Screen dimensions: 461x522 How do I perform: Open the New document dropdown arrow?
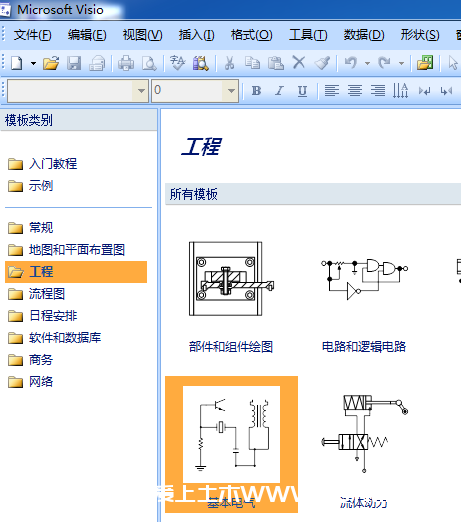tap(33, 63)
